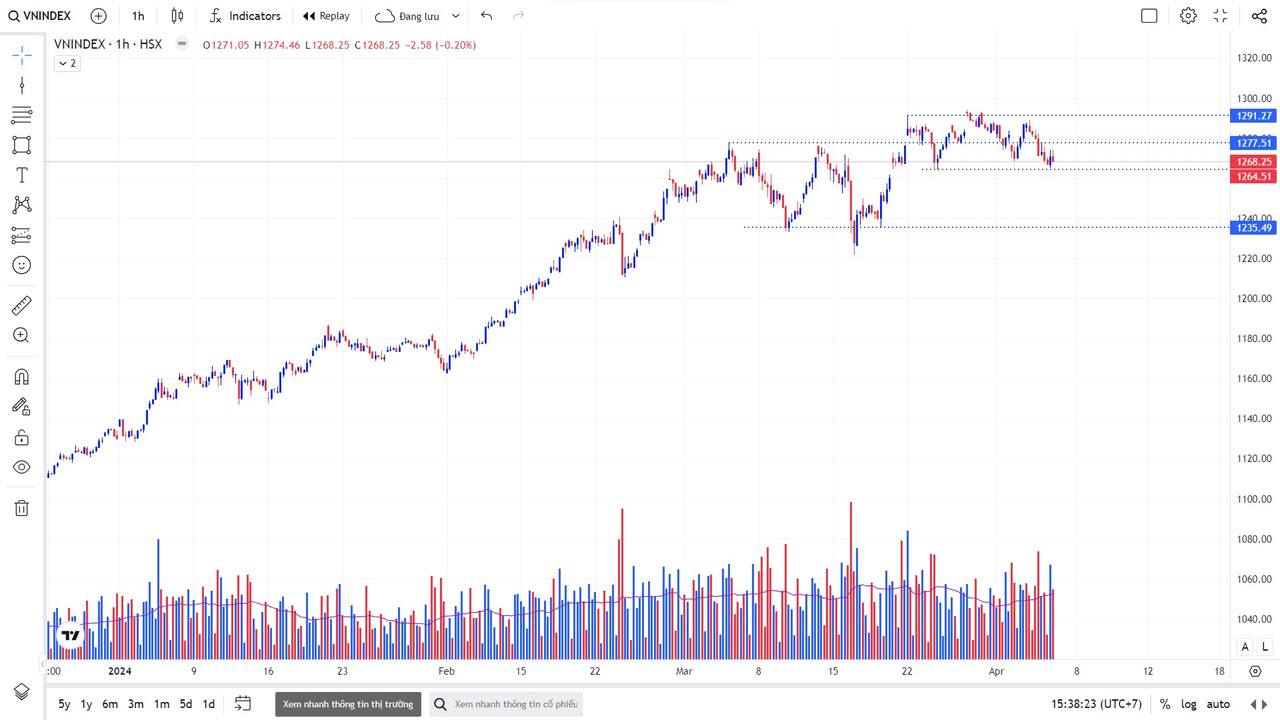Open timezone menu 15:38:23 (UTC+7)

1096,704
